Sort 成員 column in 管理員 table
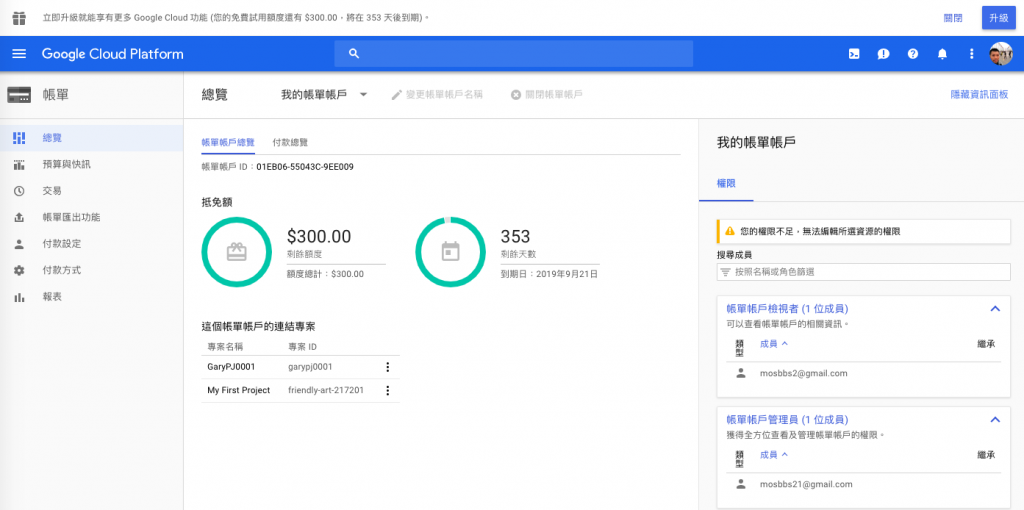This screenshot has height=510, width=1024. (x=774, y=454)
